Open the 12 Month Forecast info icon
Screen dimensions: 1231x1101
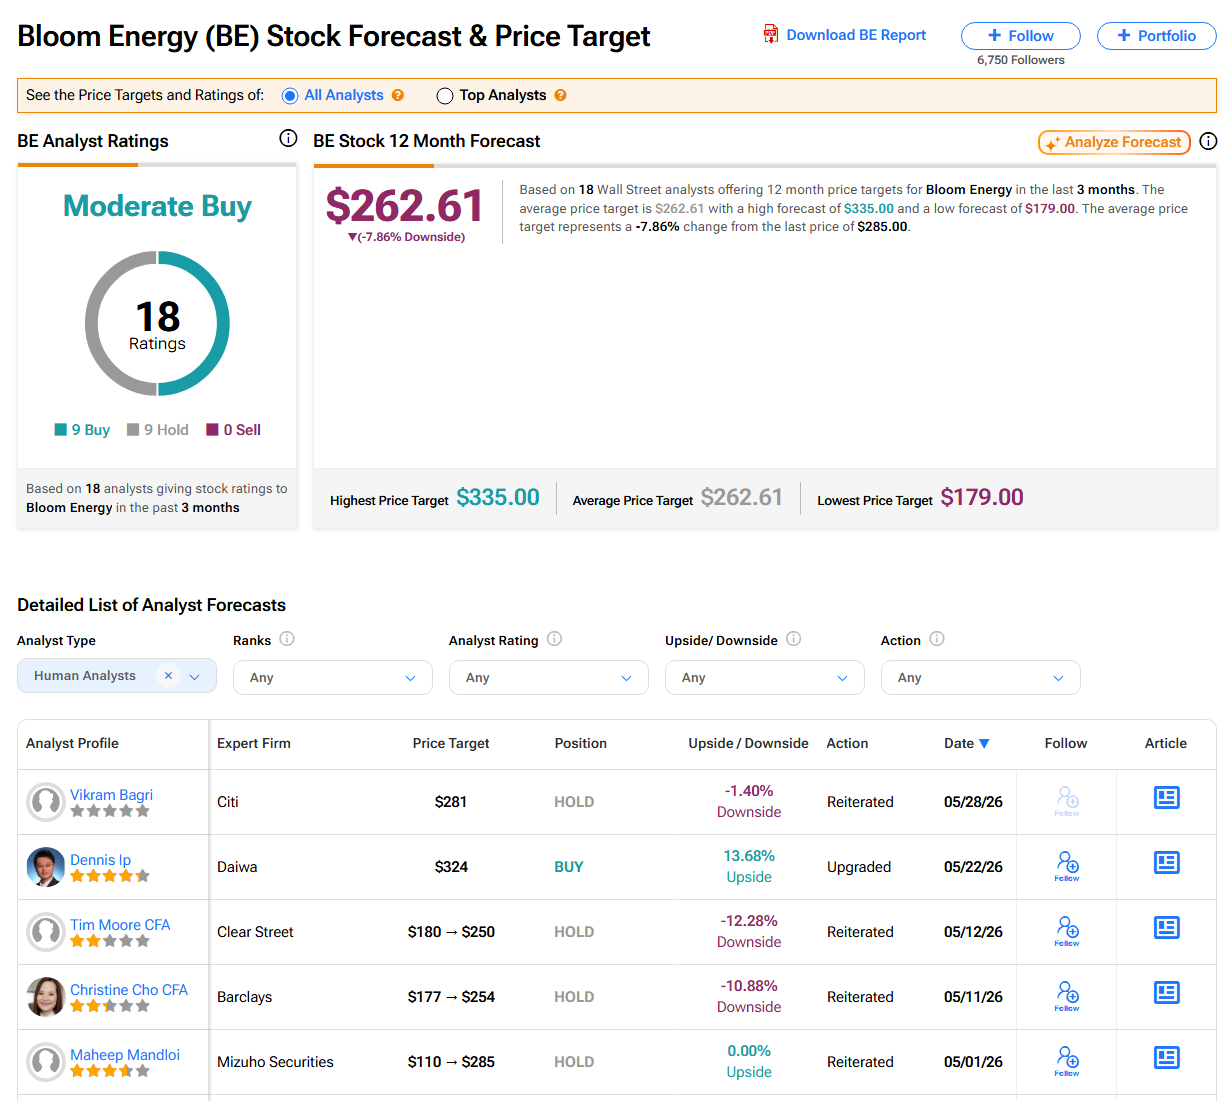coord(1208,141)
